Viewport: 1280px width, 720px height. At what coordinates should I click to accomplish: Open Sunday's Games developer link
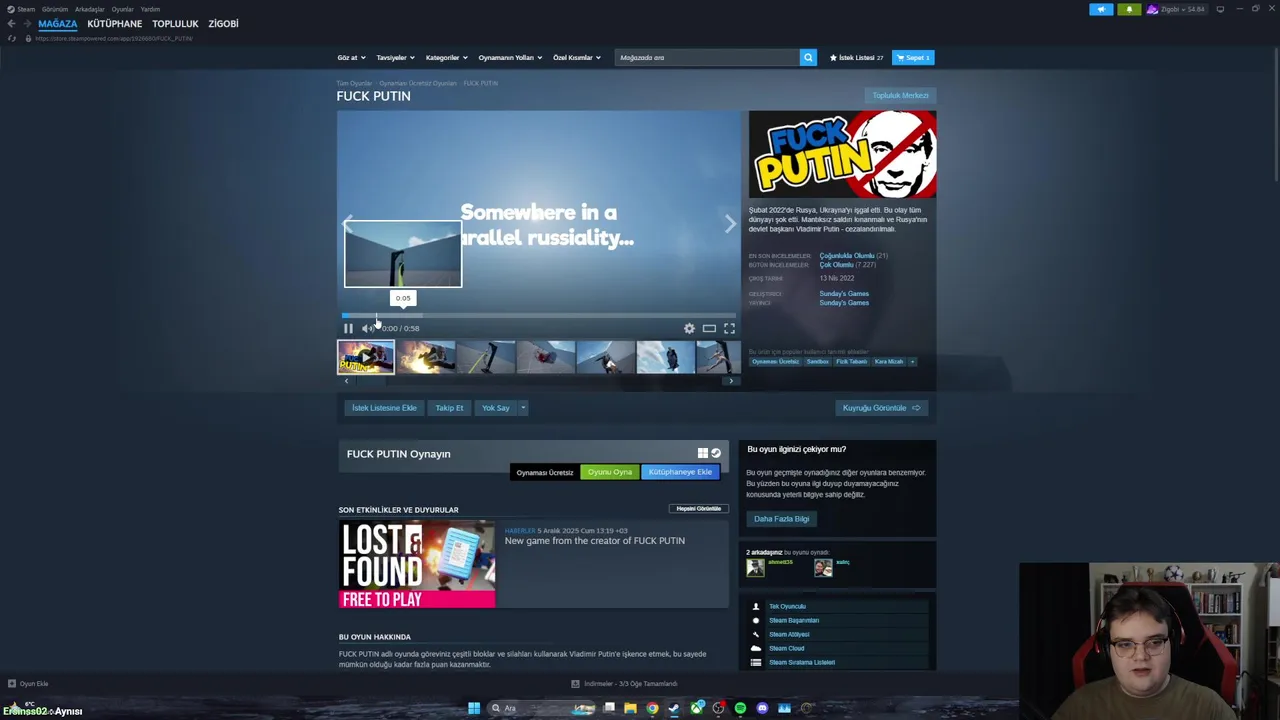pyautogui.click(x=844, y=294)
